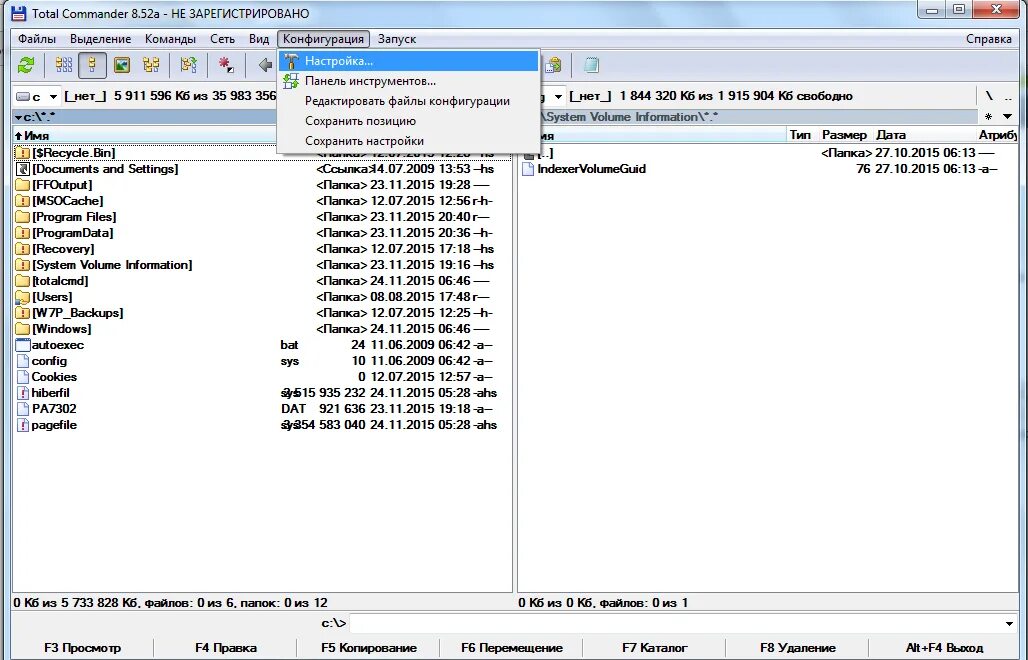The image size is (1028, 660).
Task: Click the F6 Перемещение button
Action: [511, 648]
